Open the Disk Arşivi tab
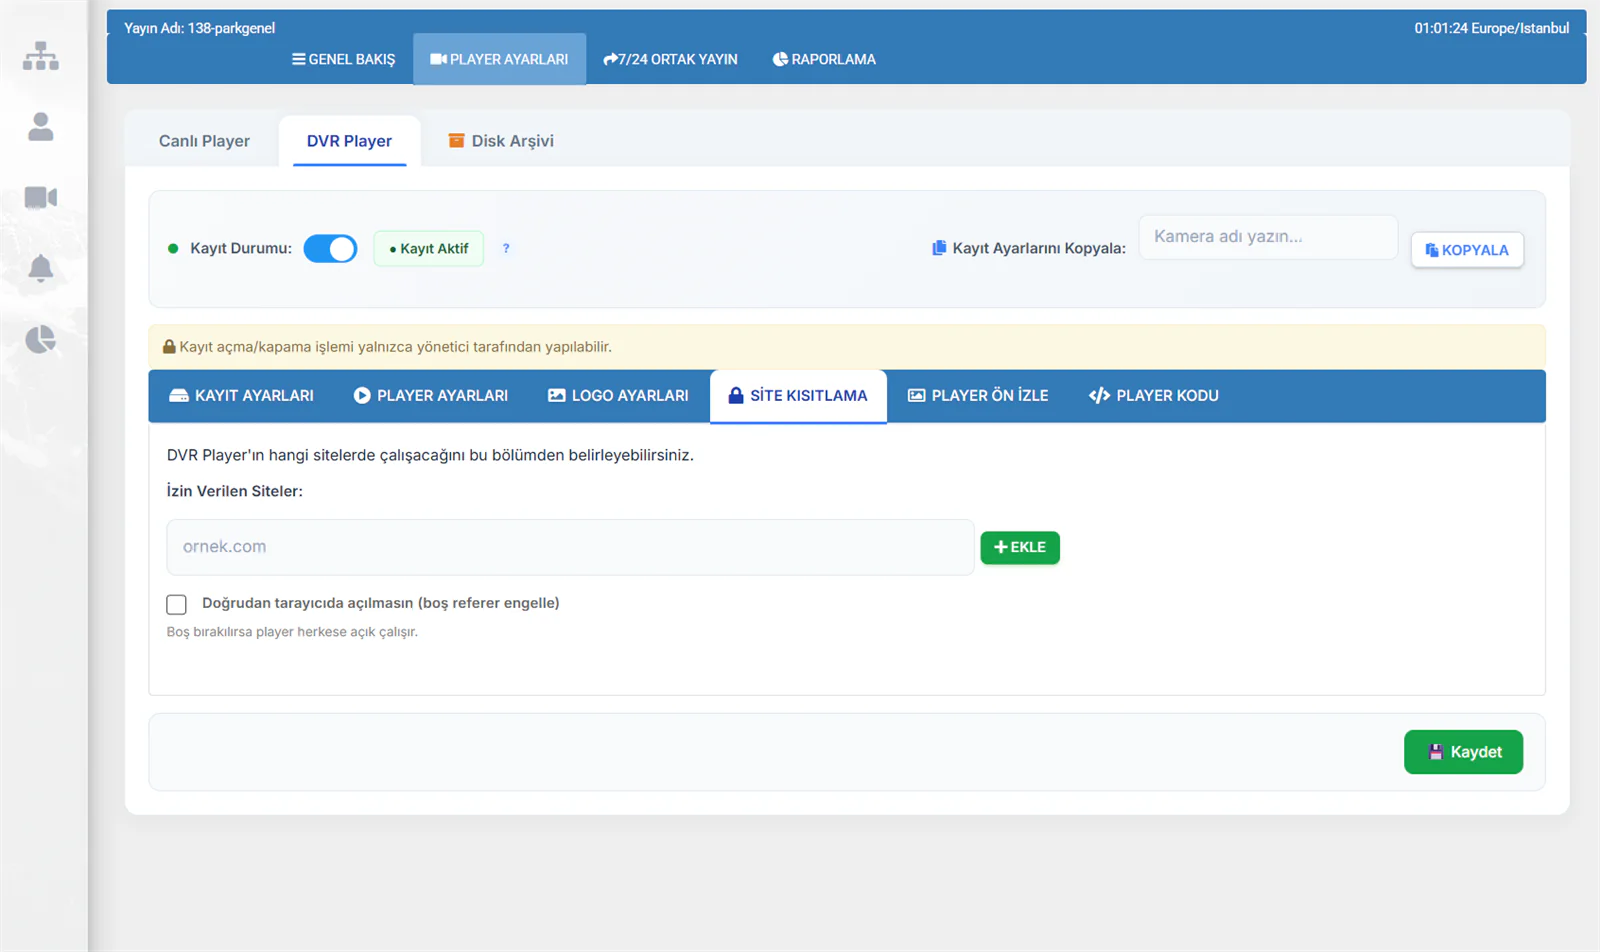The width and height of the screenshot is (1600, 952). pos(501,141)
